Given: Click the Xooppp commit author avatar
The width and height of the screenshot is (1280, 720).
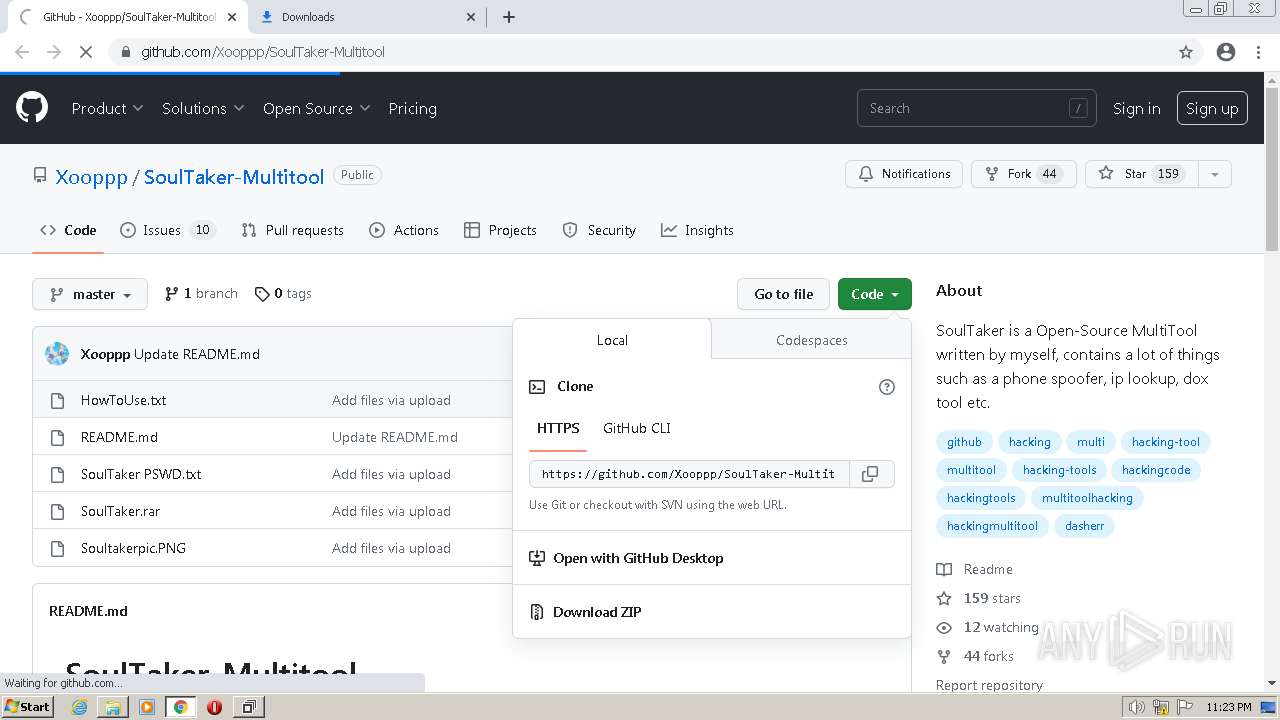Looking at the screenshot, I should click(x=58, y=354).
